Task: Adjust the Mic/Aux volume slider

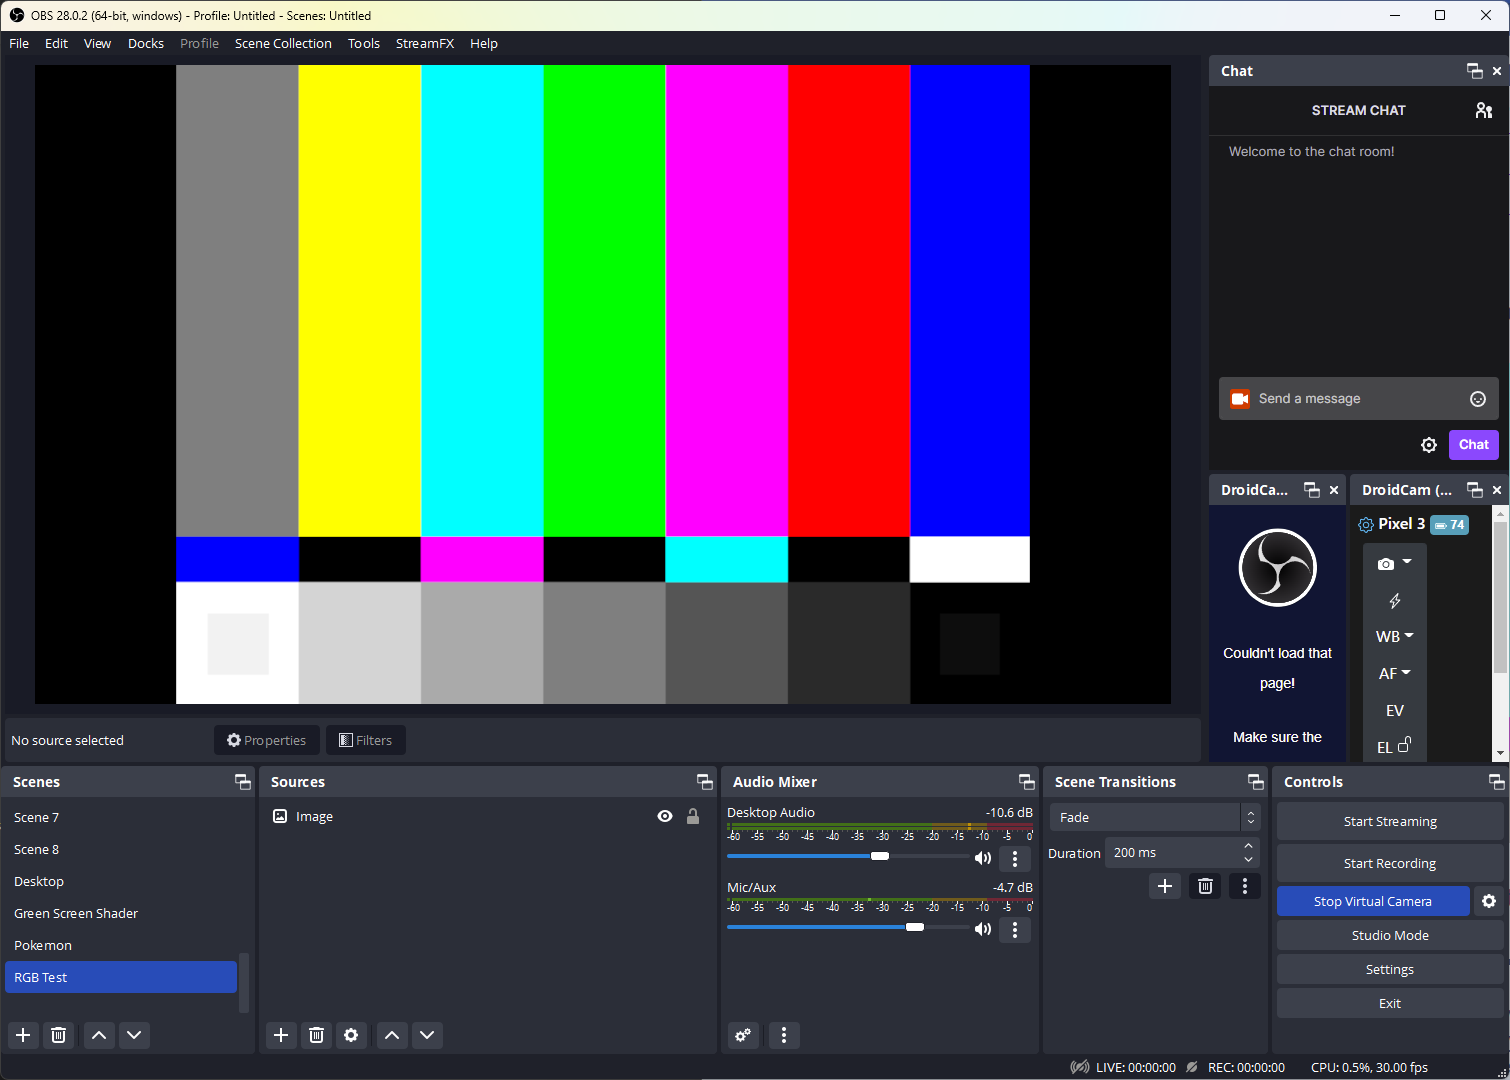Action: [x=914, y=927]
